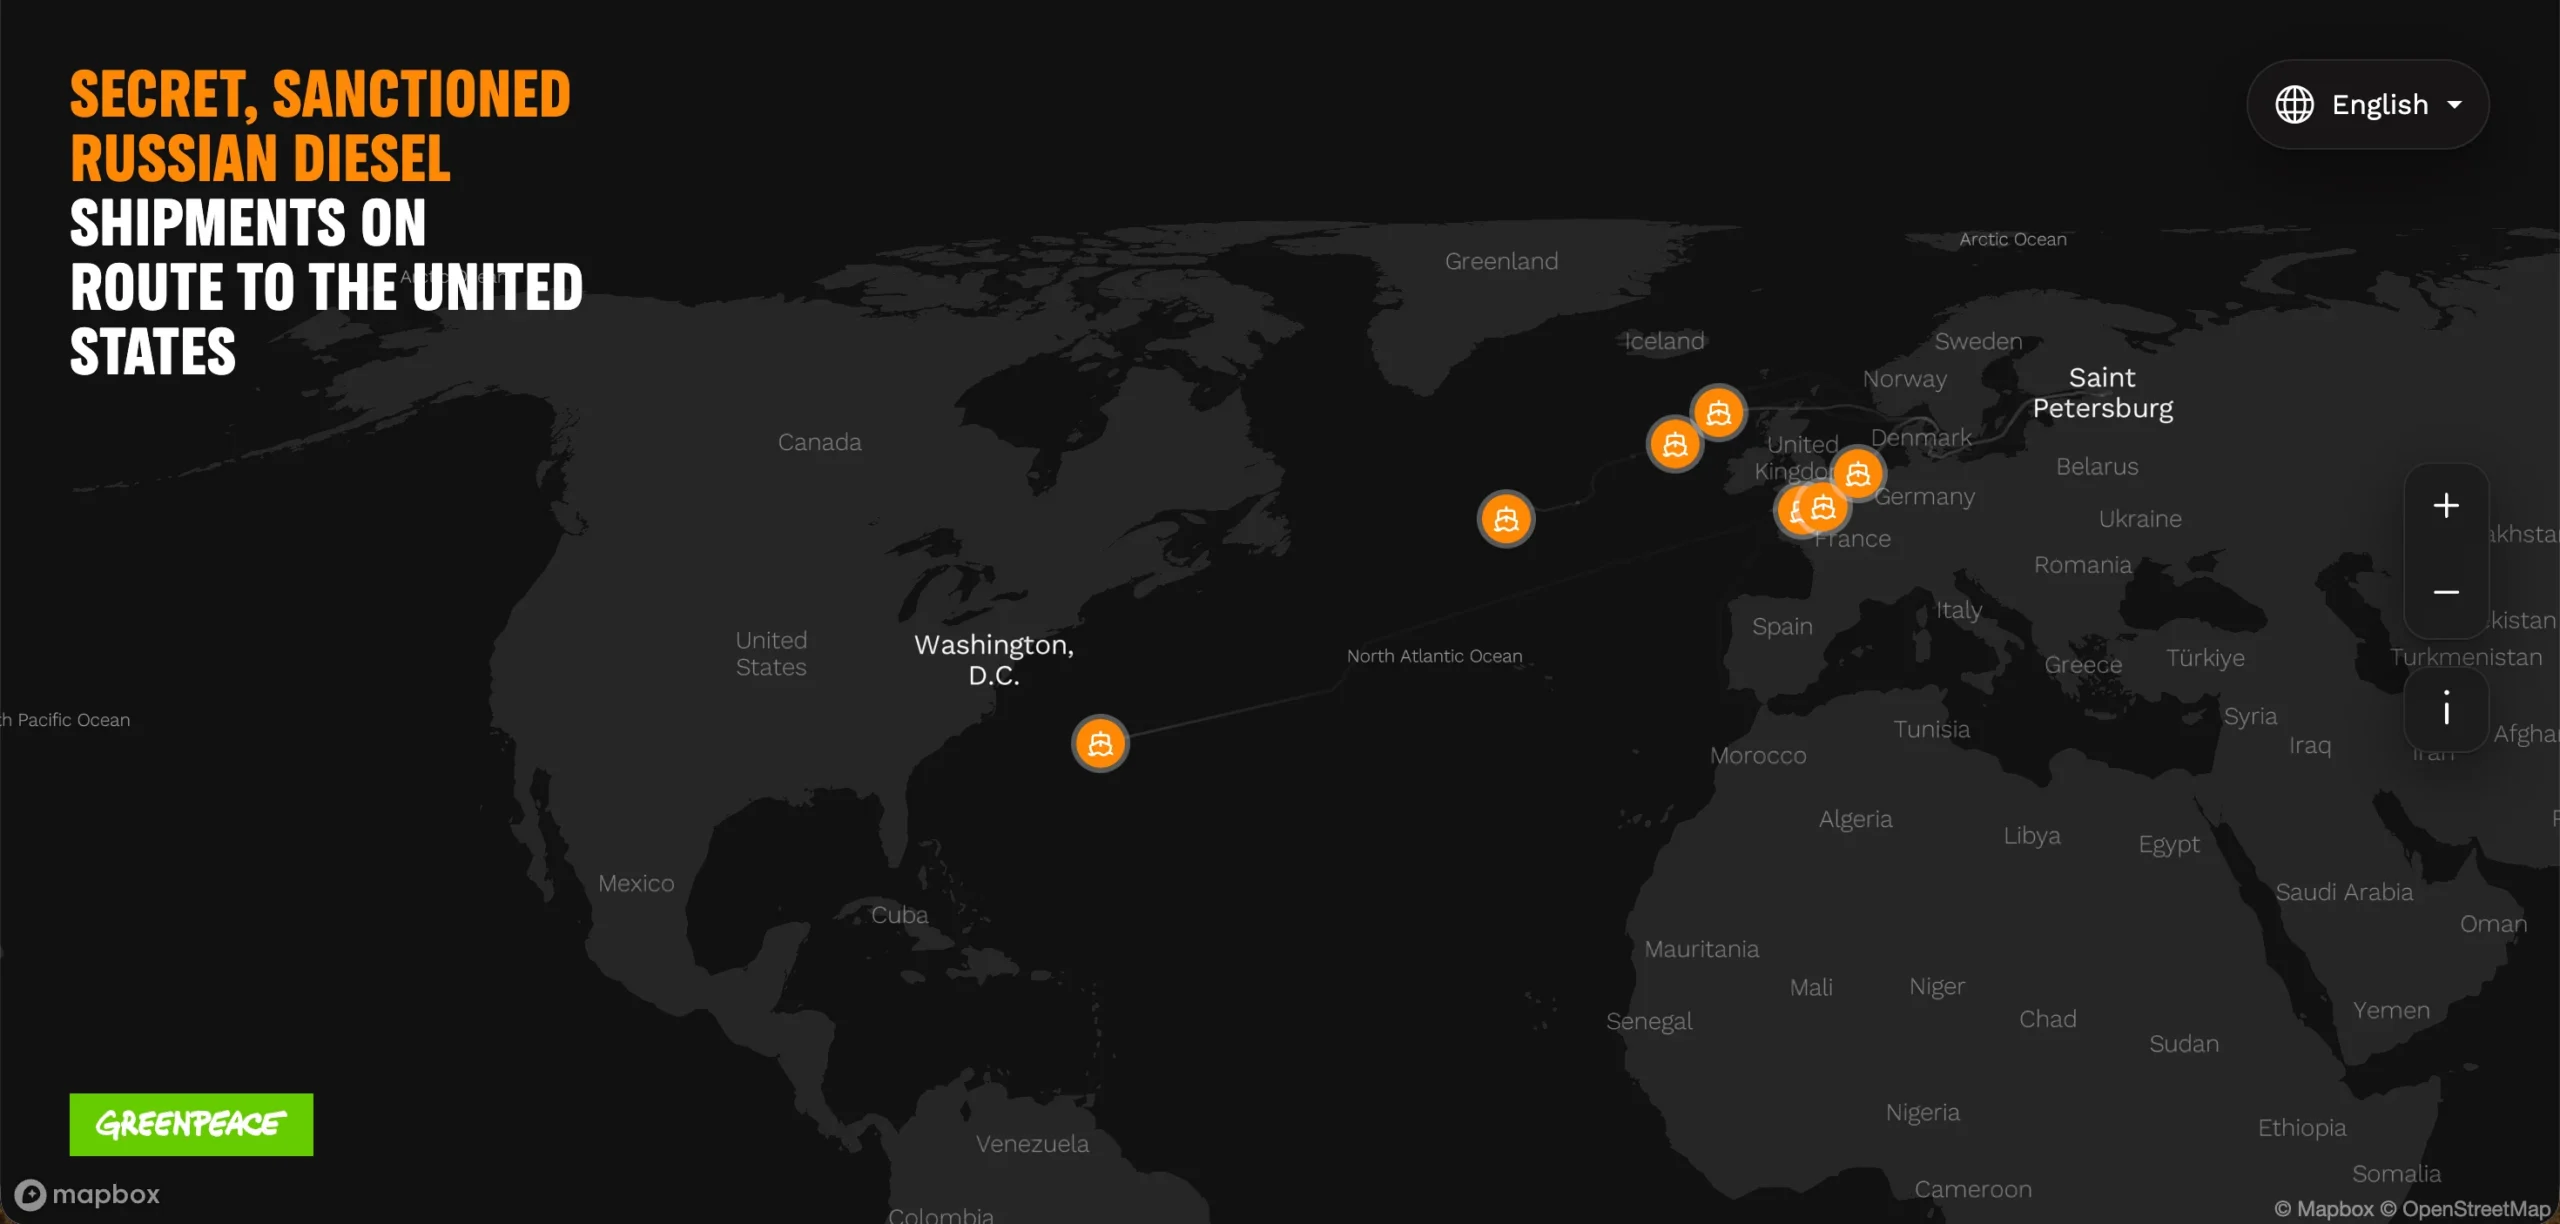The width and height of the screenshot is (2560, 1224).
Task: Click the partially hidden ship marker near France
Action: pos(1792,510)
